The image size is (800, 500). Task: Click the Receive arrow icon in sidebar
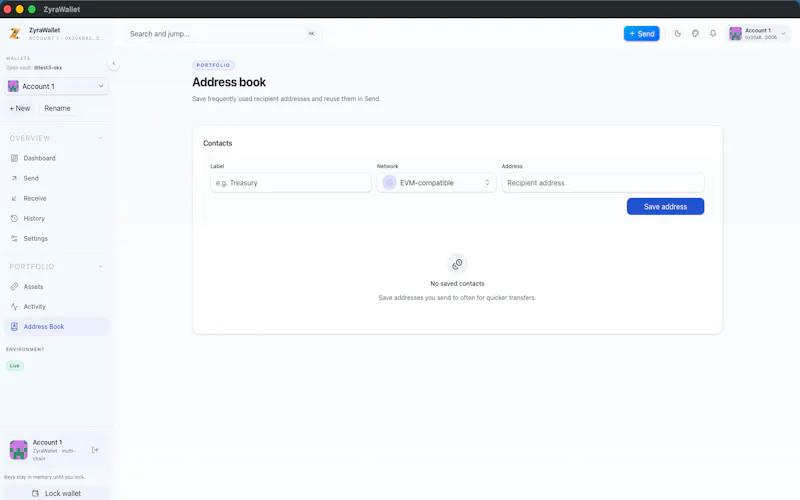click(x=14, y=198)
